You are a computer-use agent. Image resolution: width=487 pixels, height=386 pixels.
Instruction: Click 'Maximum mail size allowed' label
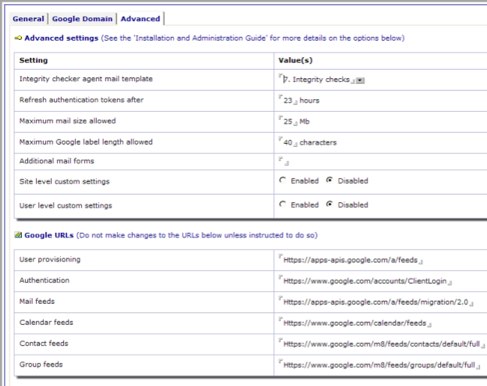pyautogui.click(x=68, y=121)
